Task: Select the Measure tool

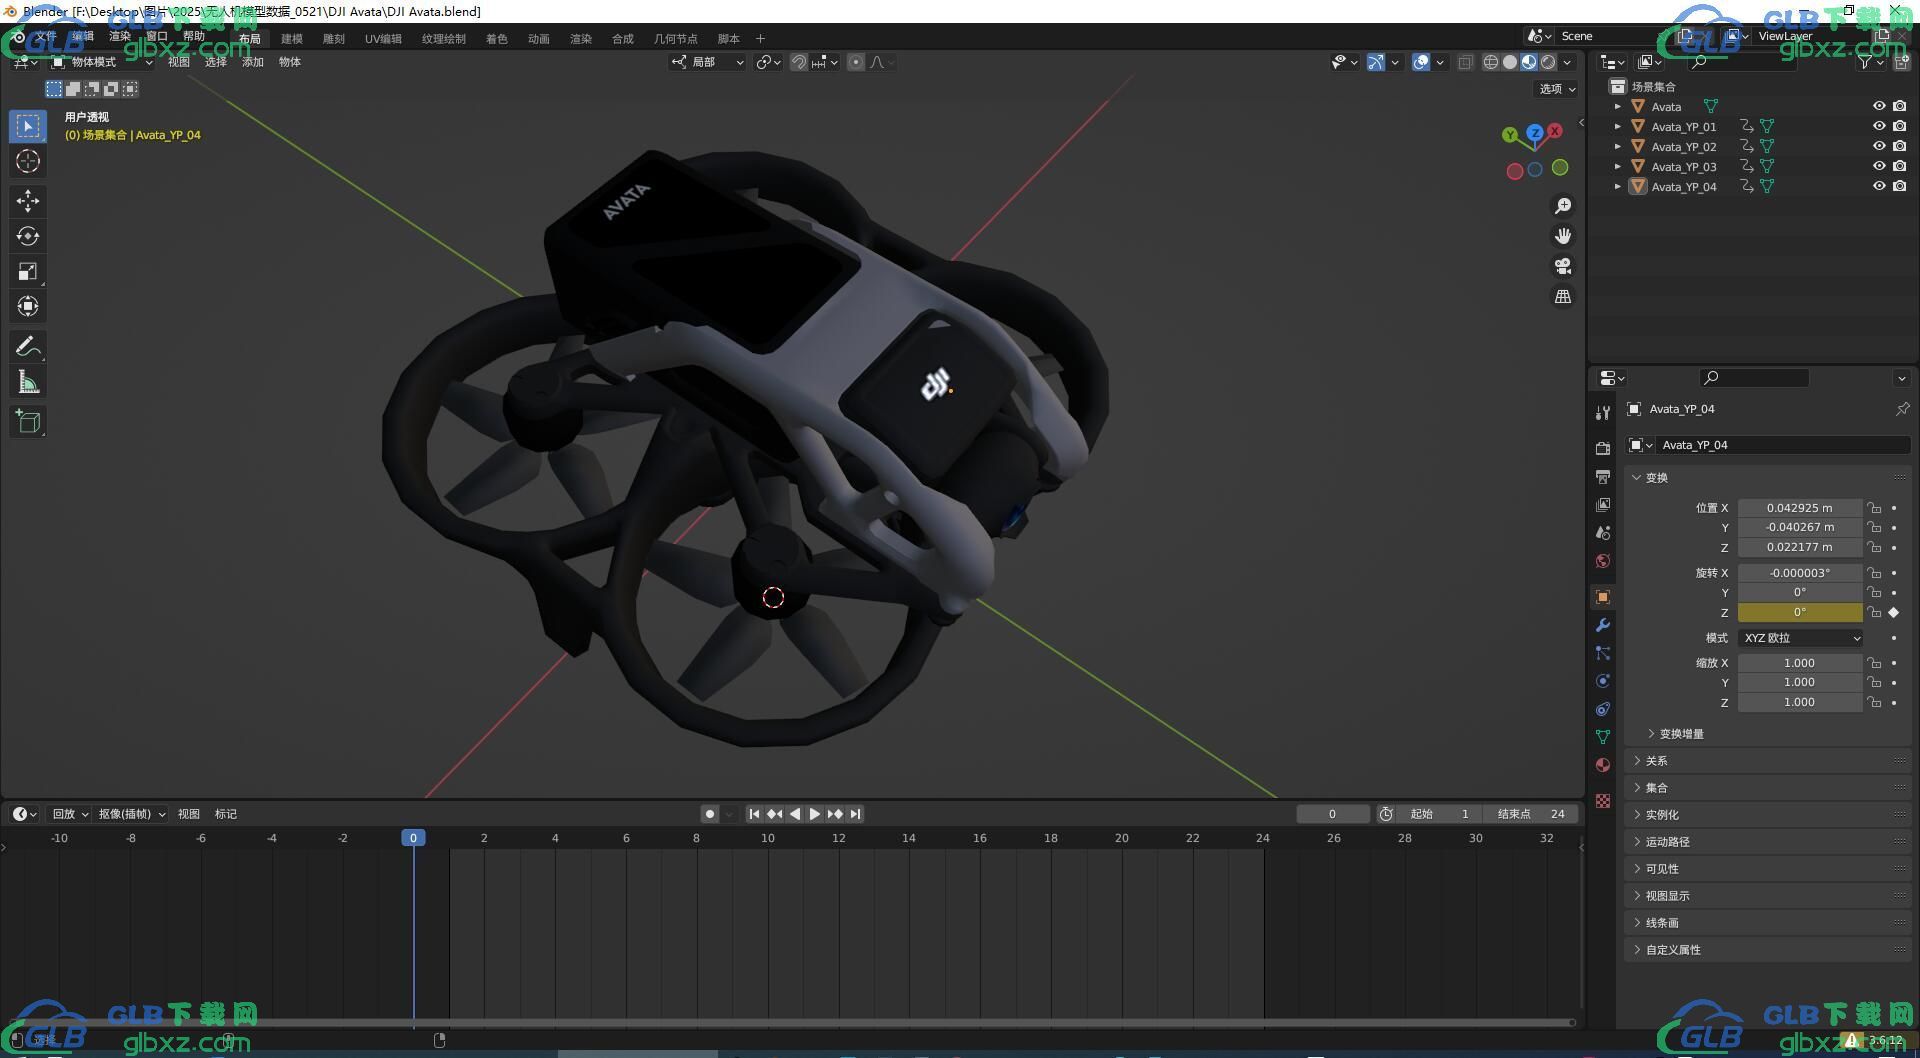Action: [28, 381]
